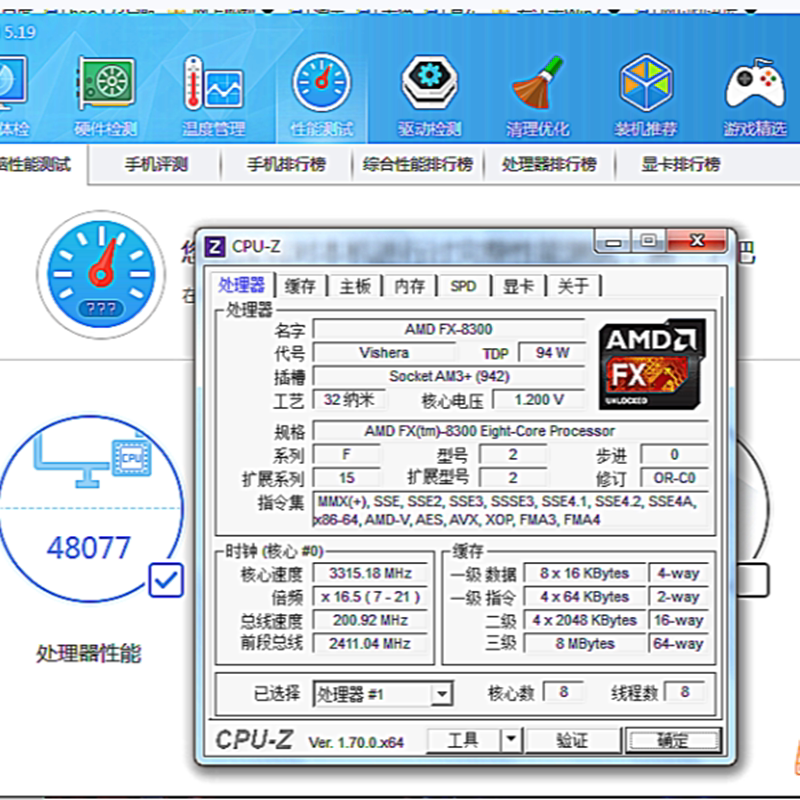Select CPU-Z 显卡 tab

click(518, 286)
